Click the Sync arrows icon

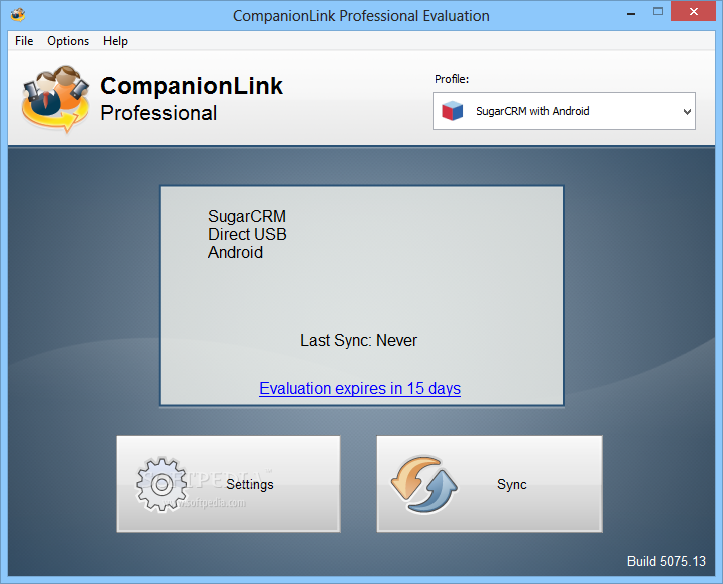coord(424,484)
